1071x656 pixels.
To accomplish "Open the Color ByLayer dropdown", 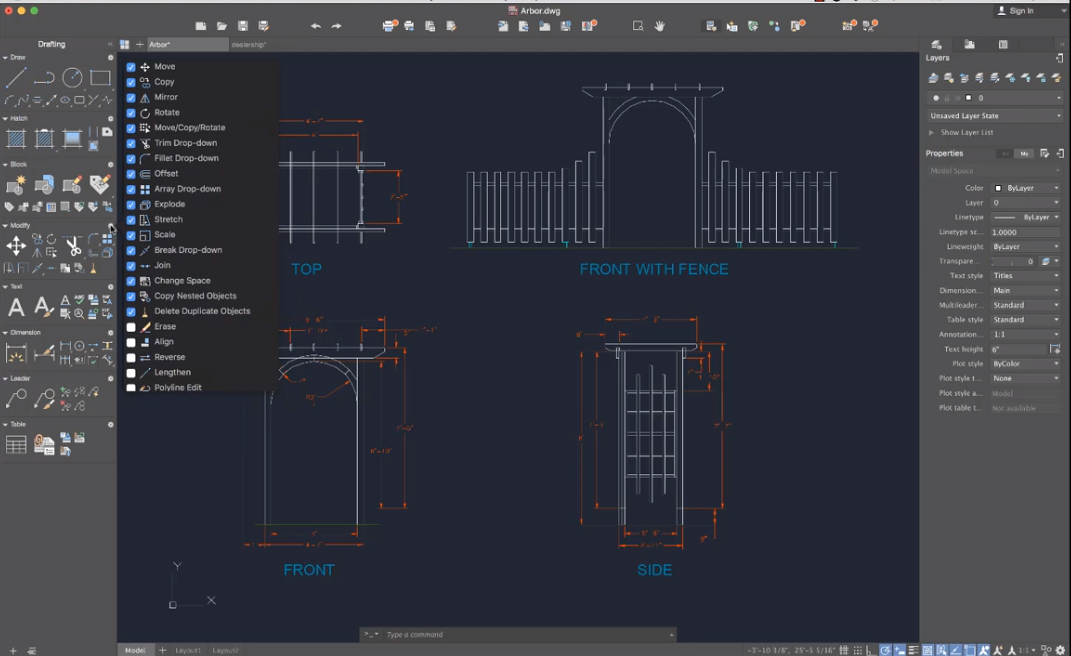I will (1027, 188).
